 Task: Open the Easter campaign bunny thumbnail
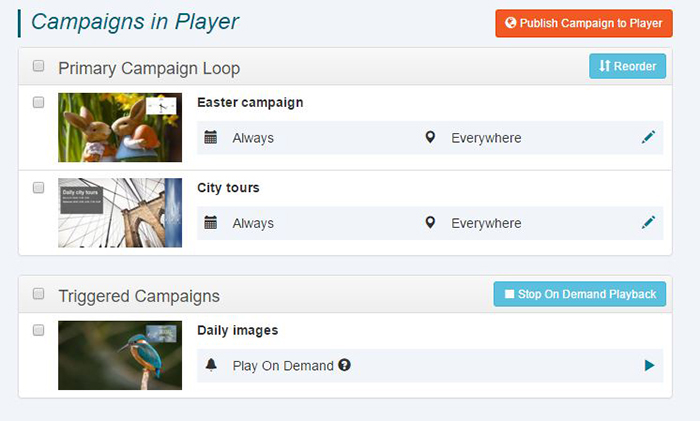coord(120,127)
